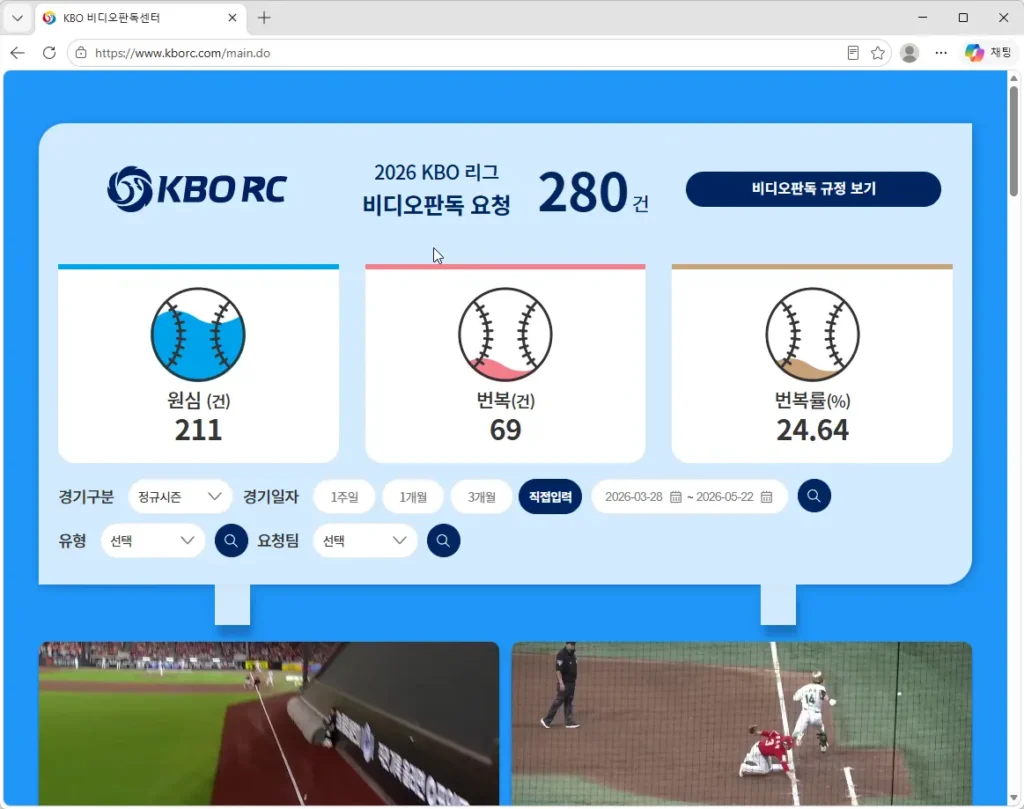The height and width of the screenshot is (809, 1024).
Task: Click the page vertical scrollbar thumb
Action: [x=1014, y=140]
